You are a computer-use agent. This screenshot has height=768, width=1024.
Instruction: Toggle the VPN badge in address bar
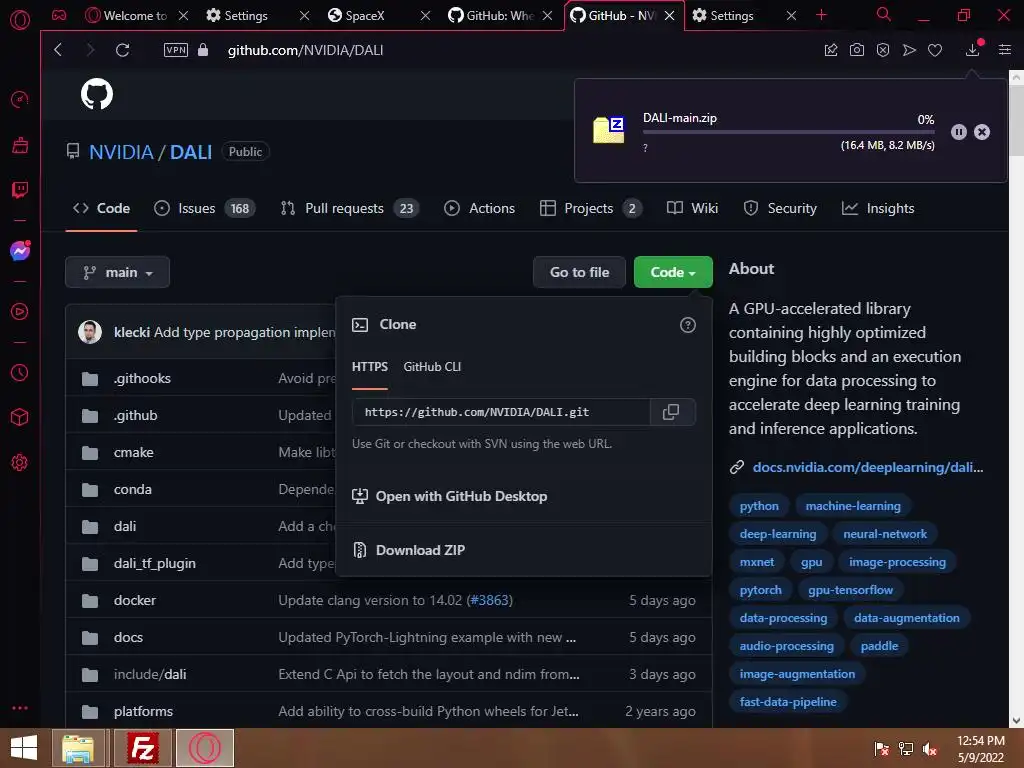coord(176,50)
